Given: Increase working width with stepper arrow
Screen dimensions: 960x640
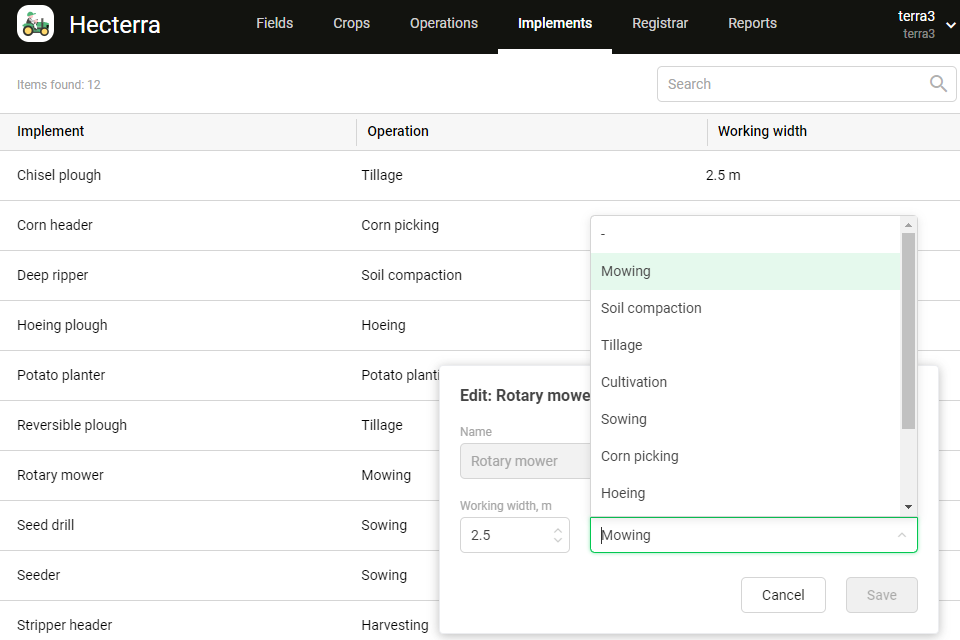Looking at the screenshot, I should (x=558, y=529).
